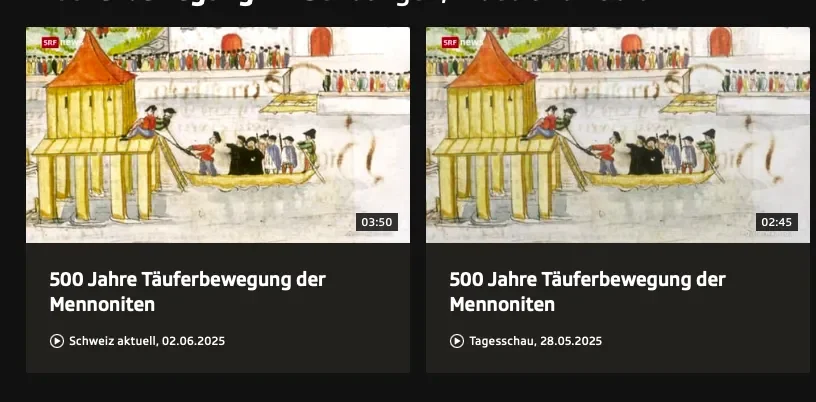Click SRF logo on right video thumbnail
816x402 pixels.
tap(450, 43)
